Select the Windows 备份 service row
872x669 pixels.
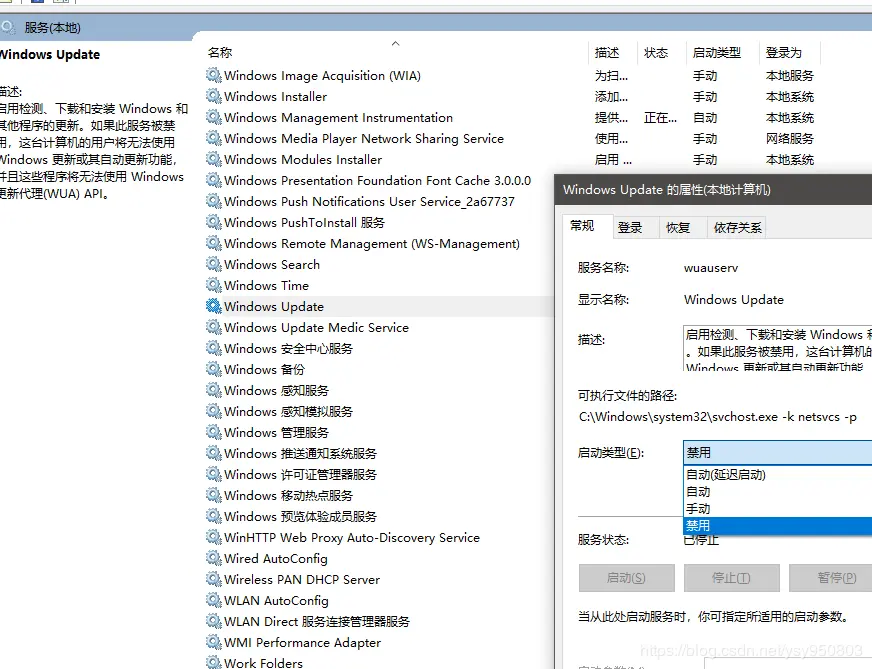tap(379, 369)
